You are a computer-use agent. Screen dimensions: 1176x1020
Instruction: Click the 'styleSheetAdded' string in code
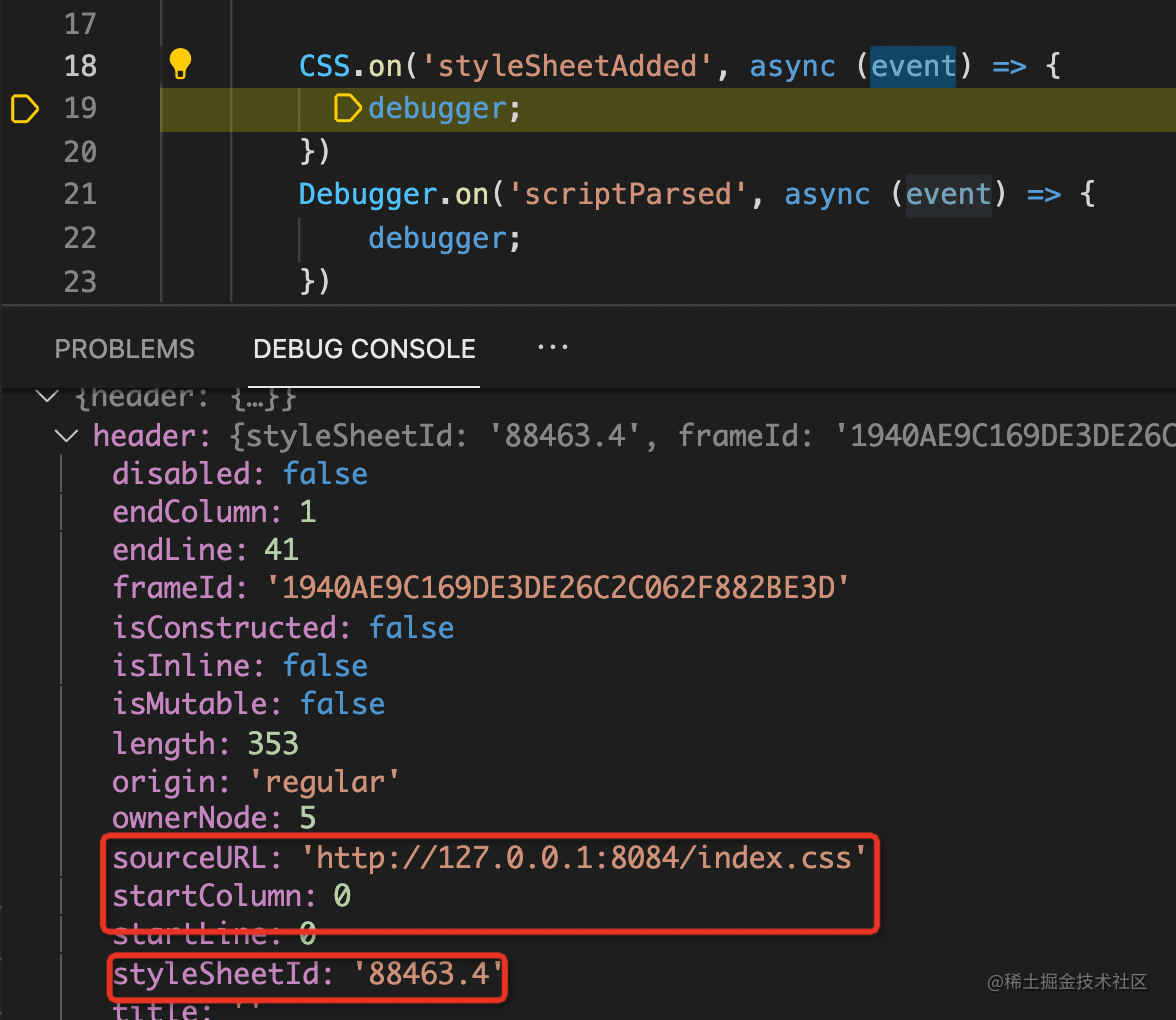click(x=567, y=66)
